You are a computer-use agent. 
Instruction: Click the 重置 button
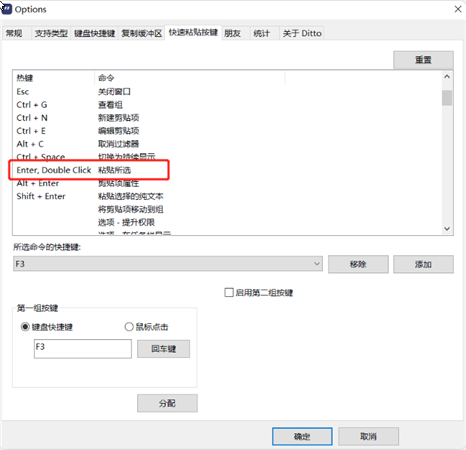(x=423, y=60)
